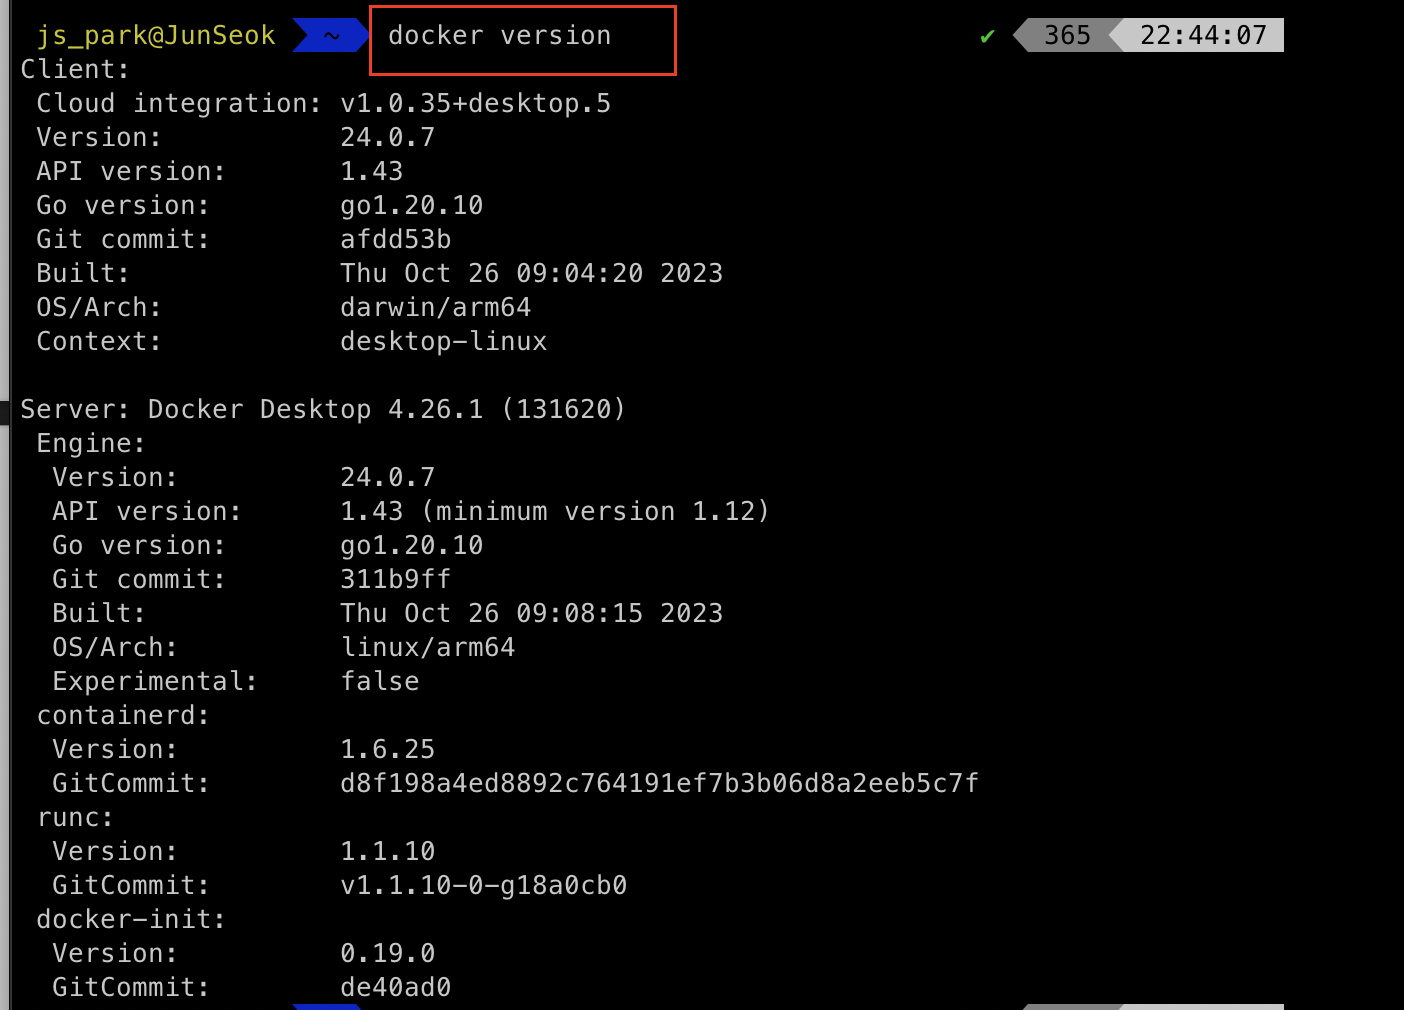Select Engine Git commit 311b9ff

pyautogui.click(x=396, y=580)
